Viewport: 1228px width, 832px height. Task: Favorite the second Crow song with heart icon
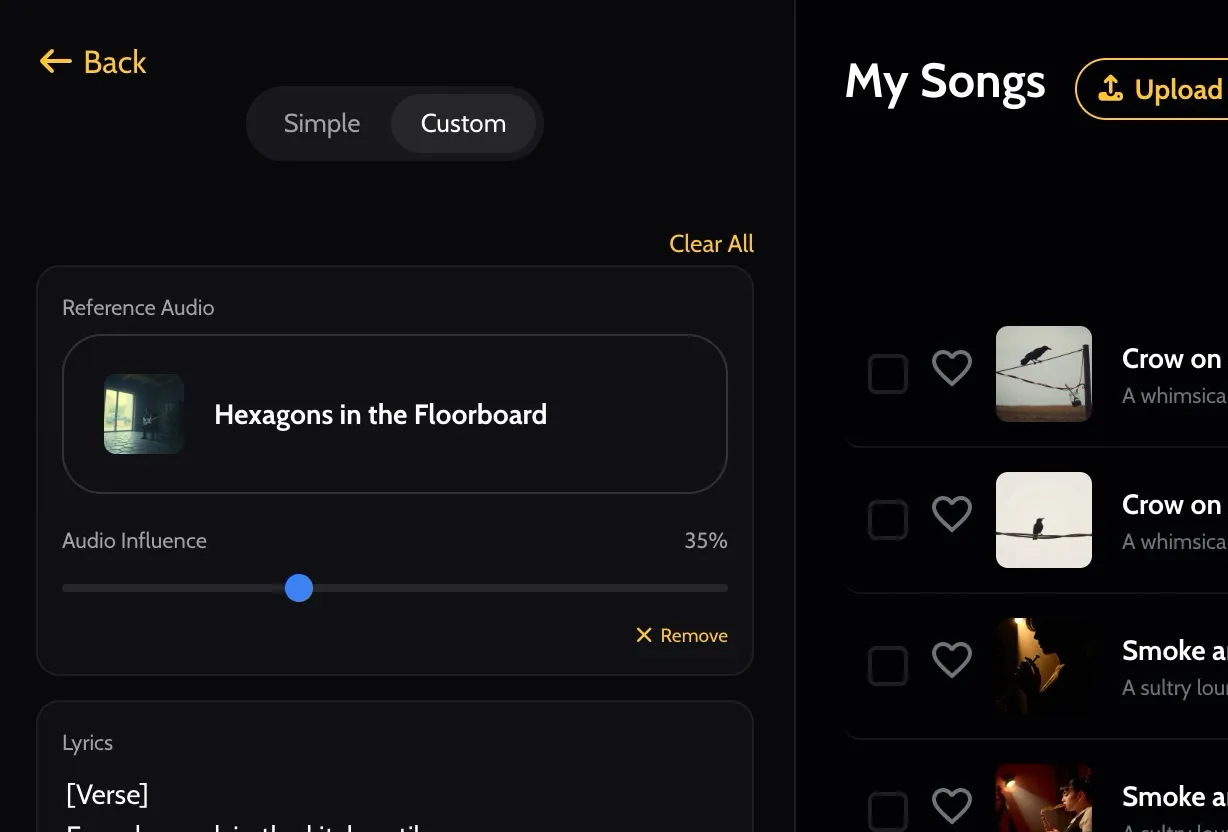click(x=951, y=514)
